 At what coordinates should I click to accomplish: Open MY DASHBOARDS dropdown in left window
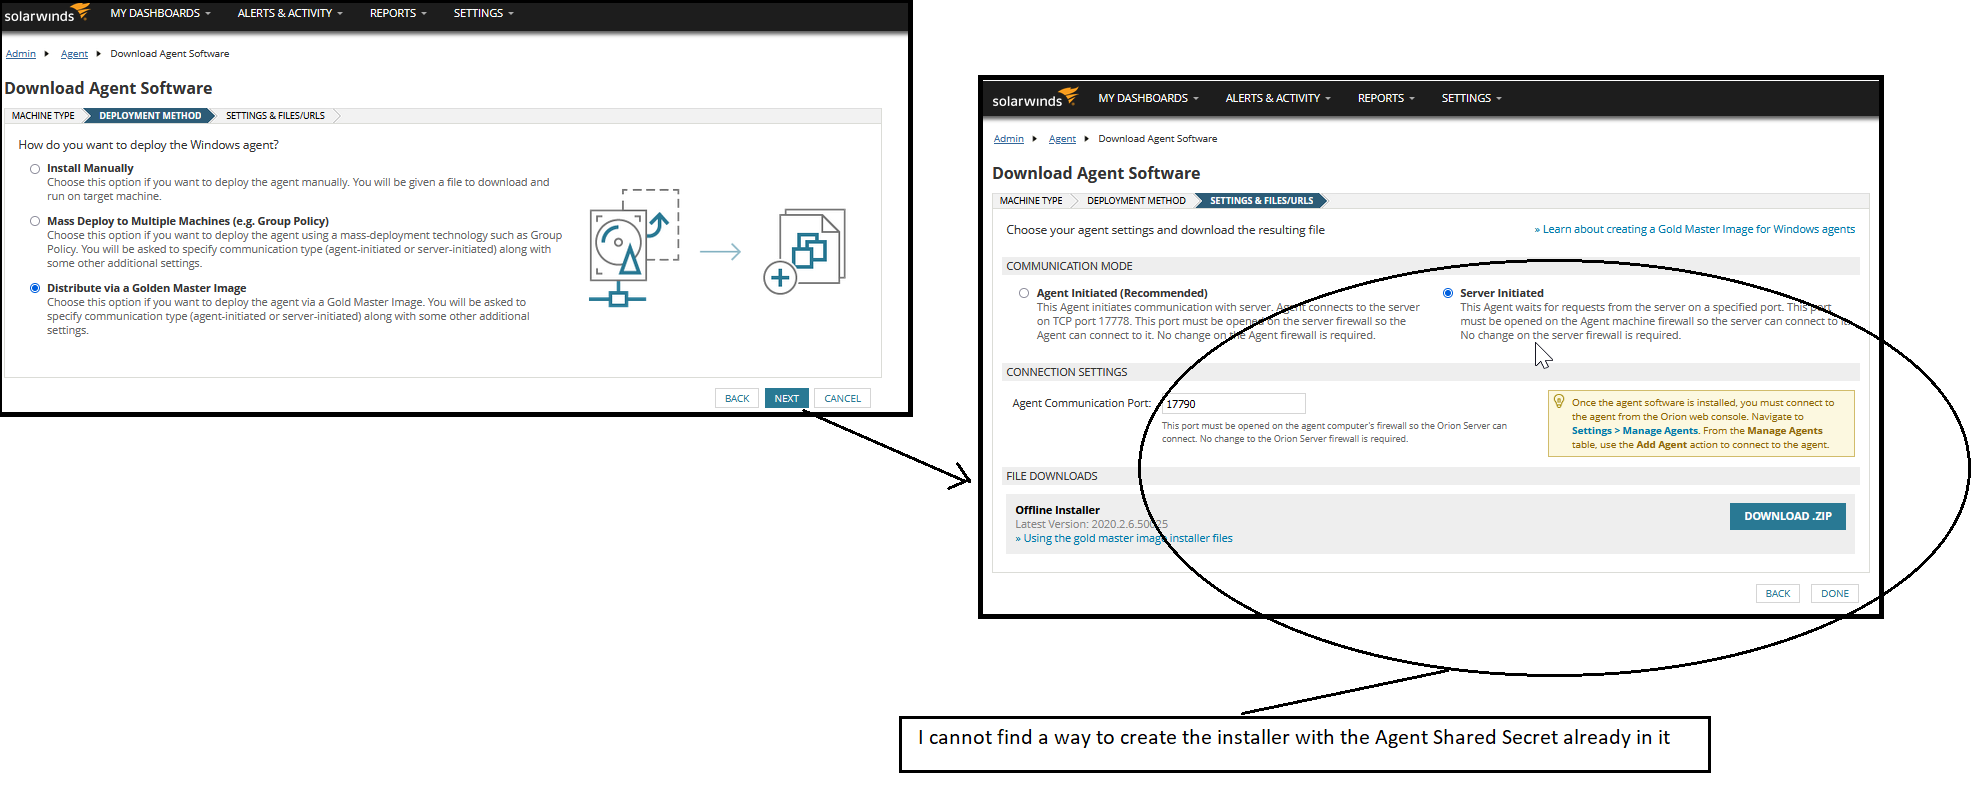[x=160, y=13]
